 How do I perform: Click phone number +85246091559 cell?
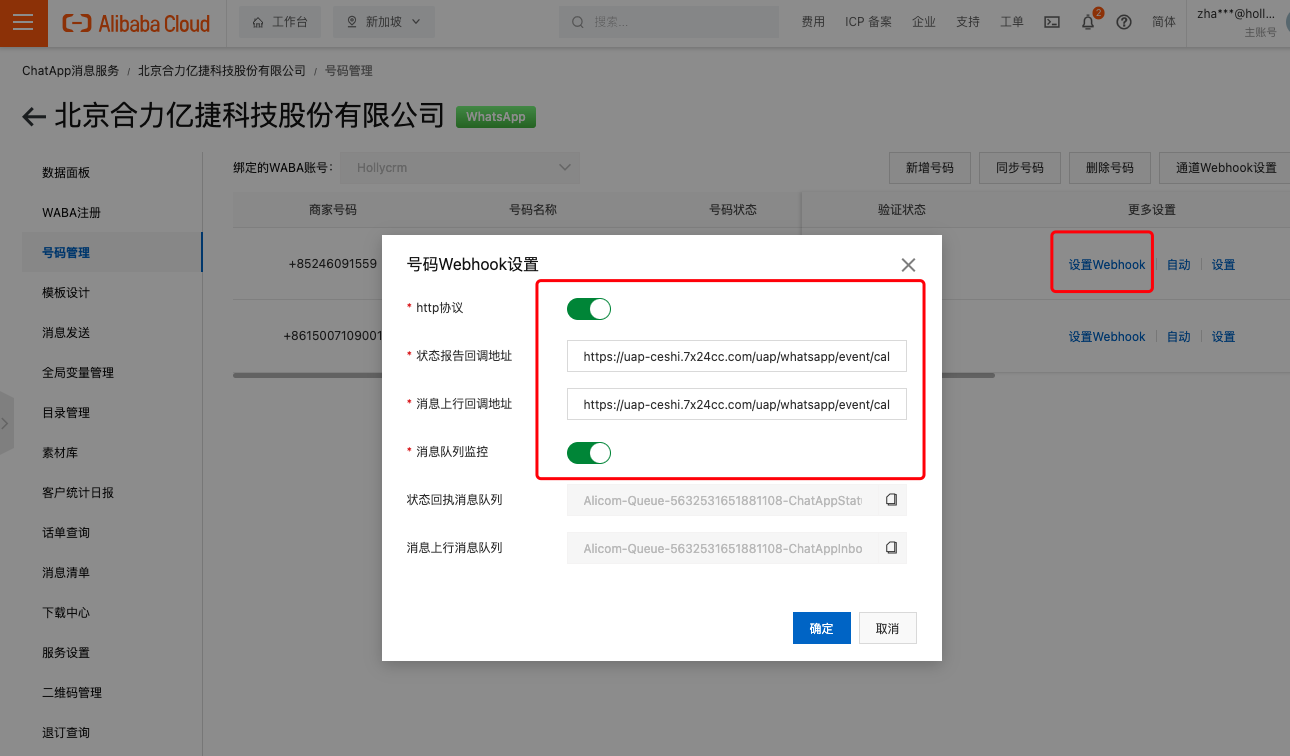coord(333,264)
